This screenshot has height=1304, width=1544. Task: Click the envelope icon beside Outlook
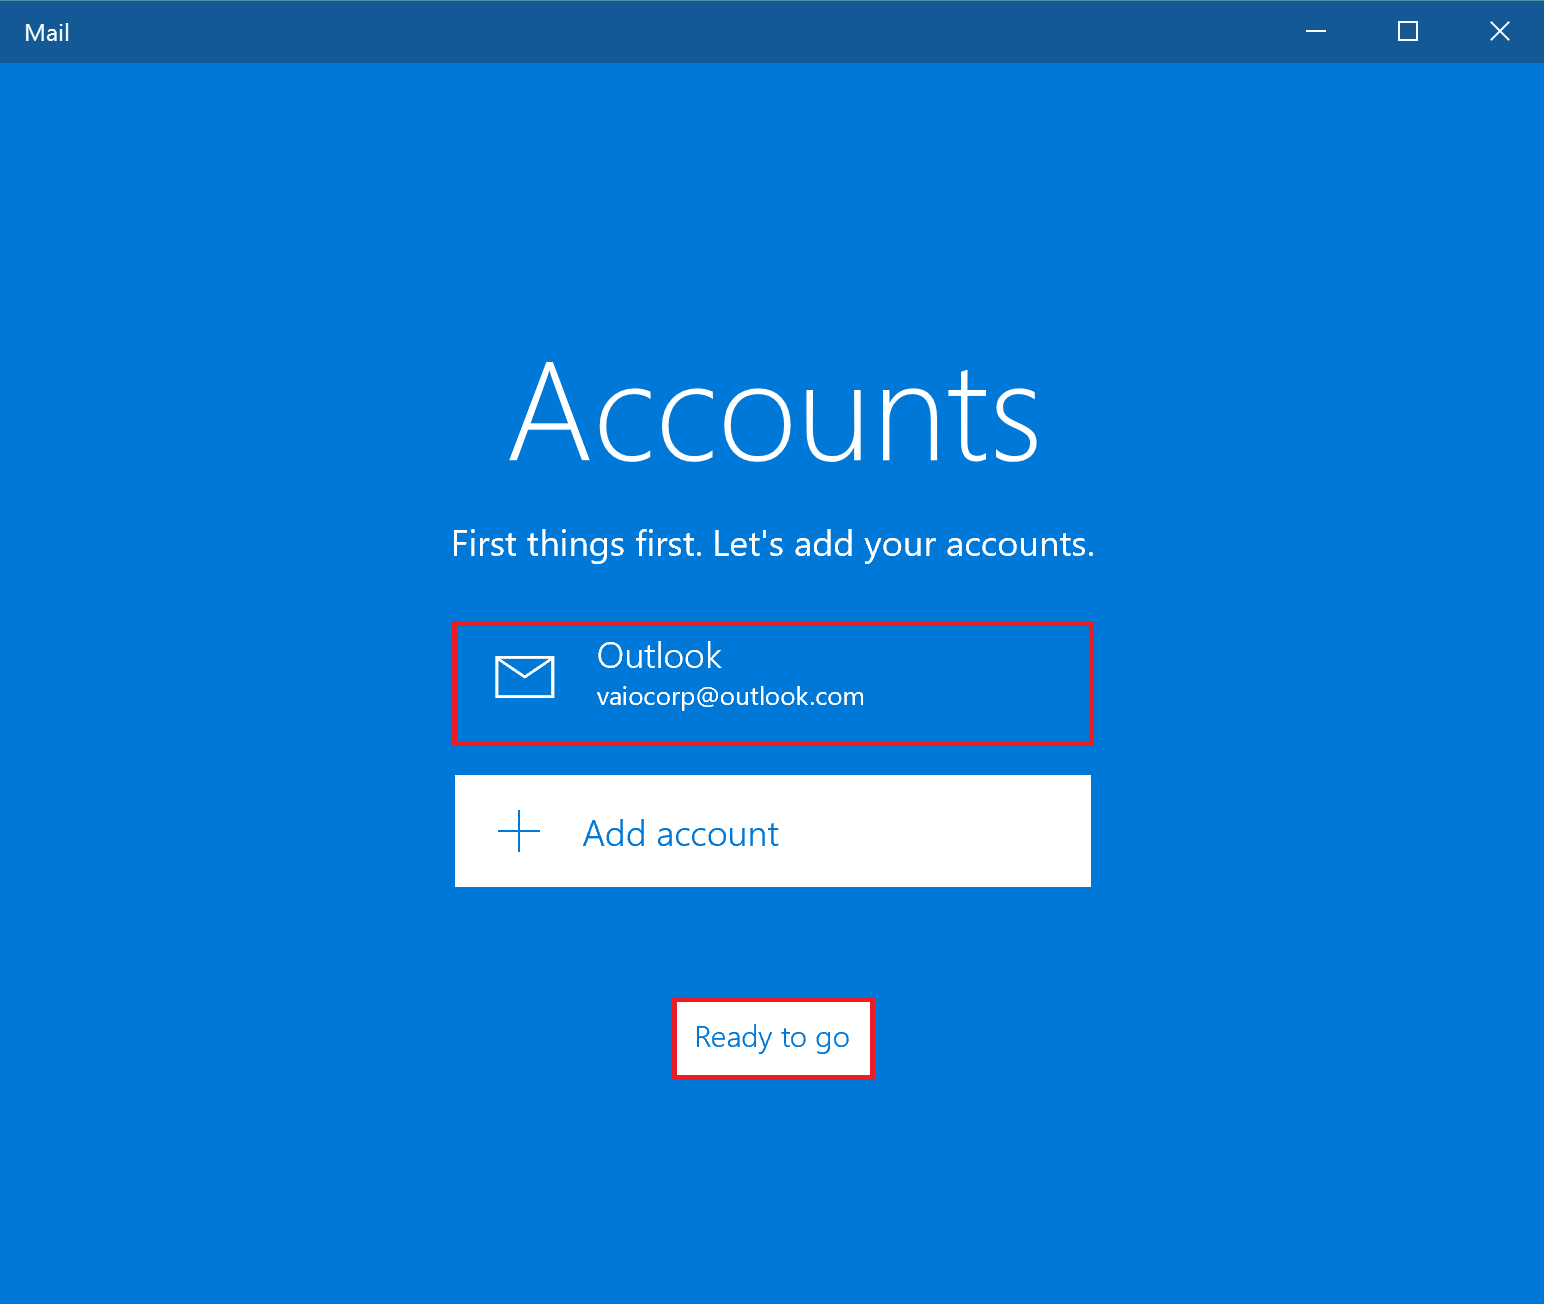click(x=525, y=677)
